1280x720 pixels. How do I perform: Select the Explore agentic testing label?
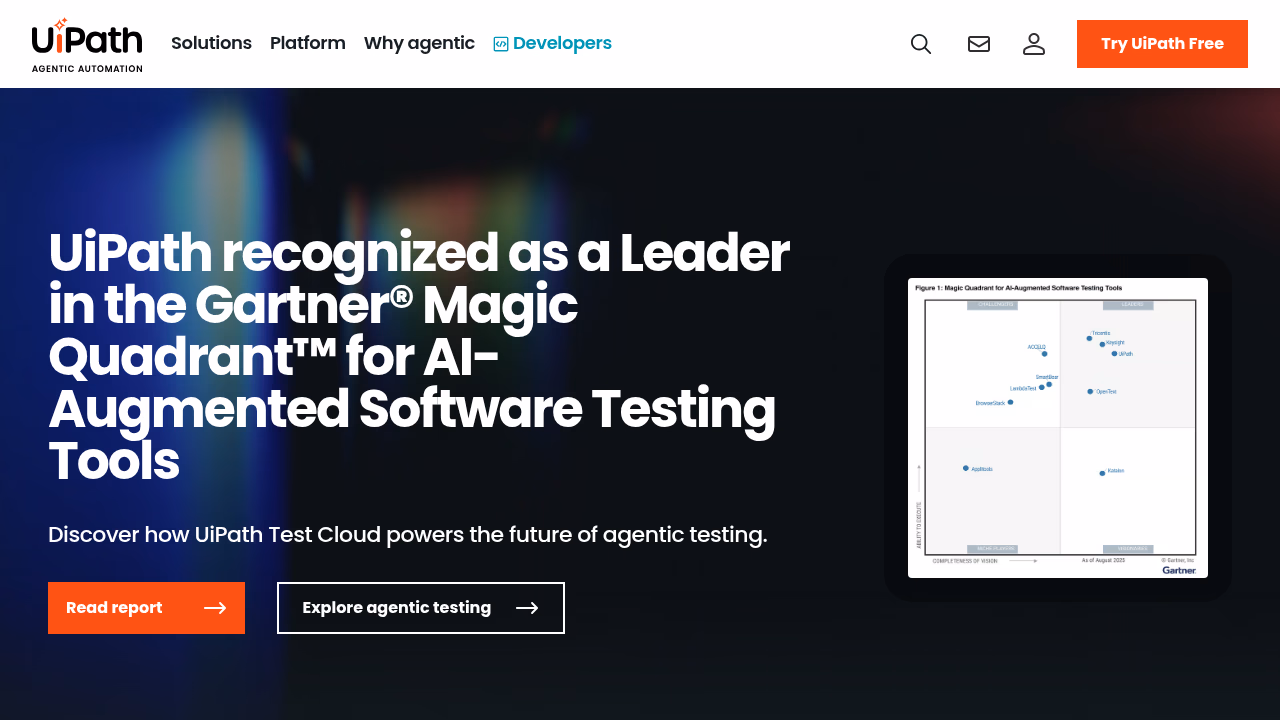(x=396, y=608)
